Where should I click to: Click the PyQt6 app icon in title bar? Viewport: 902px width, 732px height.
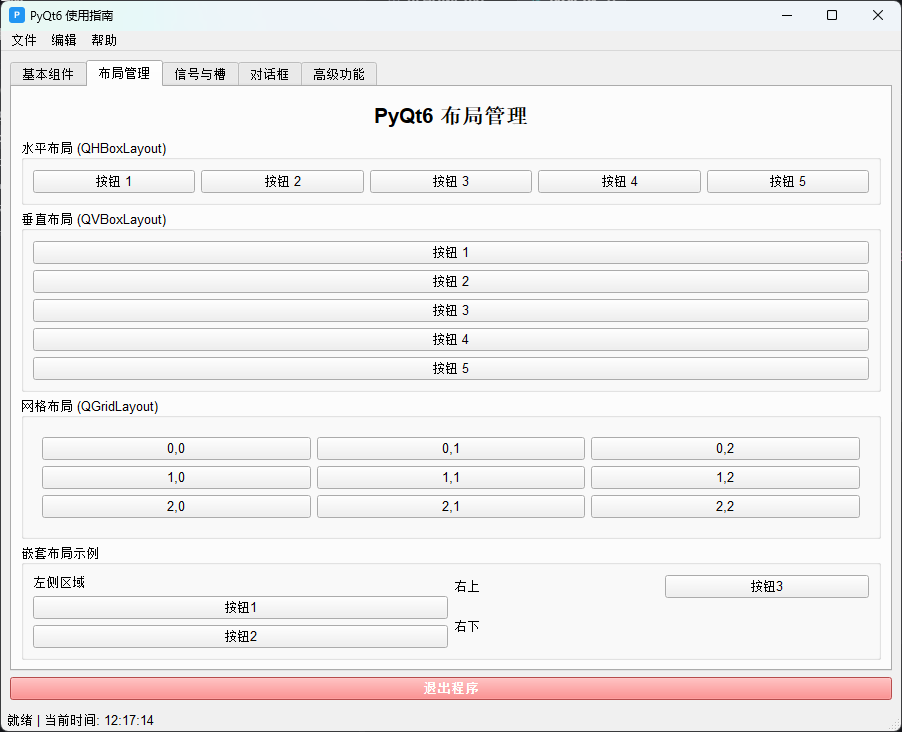[14, 15]
